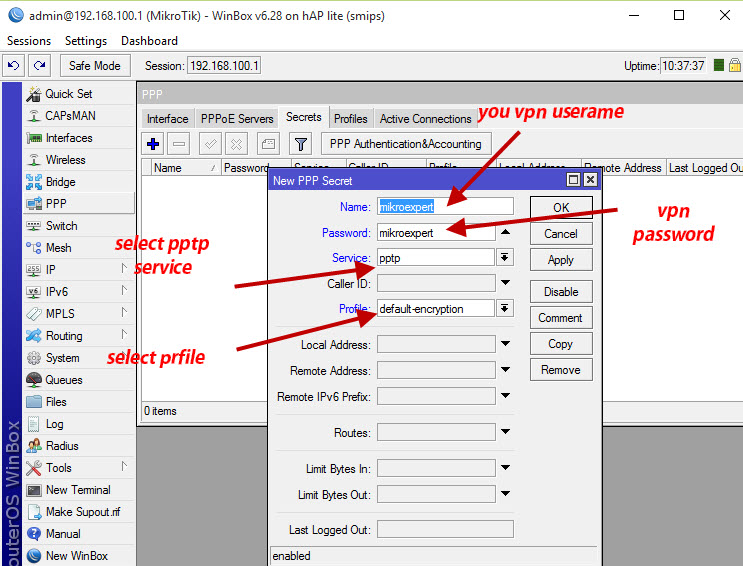The width and height of the screenshot is (743, 566).
Task: Switch to Secrets tab
Action: pyautogui.click(x=304, y=117)
